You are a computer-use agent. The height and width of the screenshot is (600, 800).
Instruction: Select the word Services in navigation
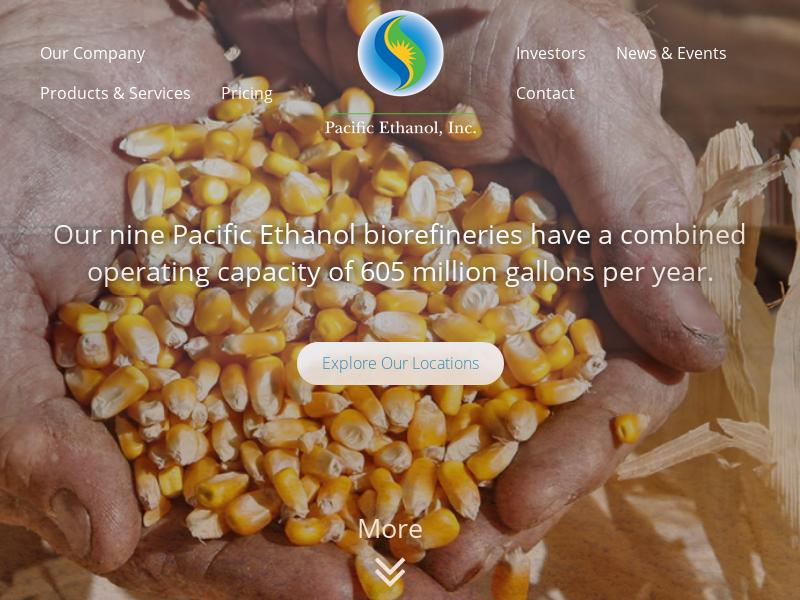pyautogui.click(x=159, y=93)
